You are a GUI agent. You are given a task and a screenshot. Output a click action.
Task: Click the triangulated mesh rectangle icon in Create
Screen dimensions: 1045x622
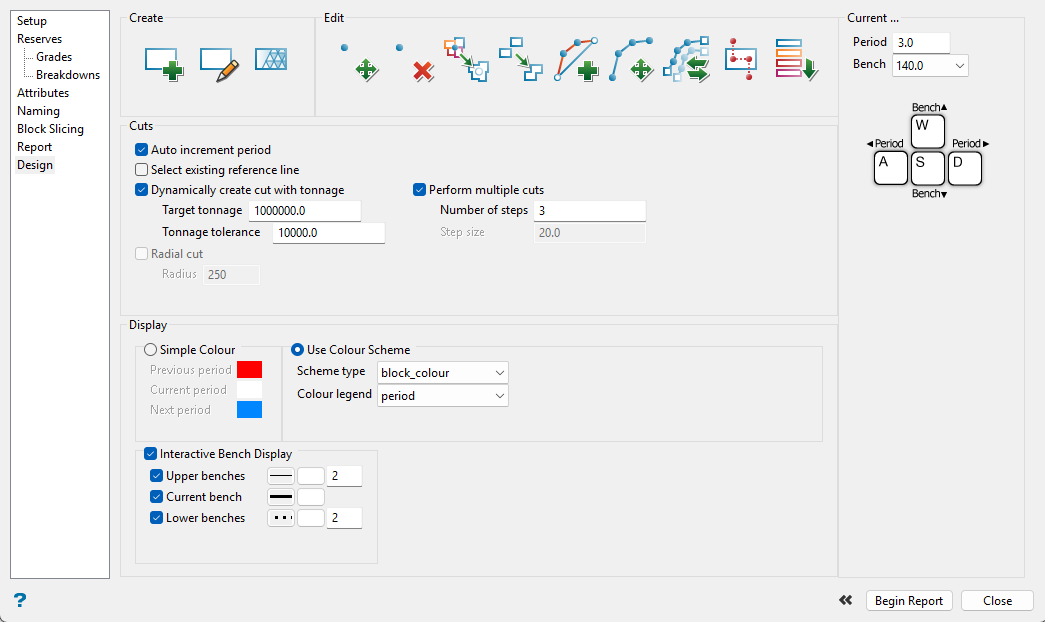pos(271,59)
